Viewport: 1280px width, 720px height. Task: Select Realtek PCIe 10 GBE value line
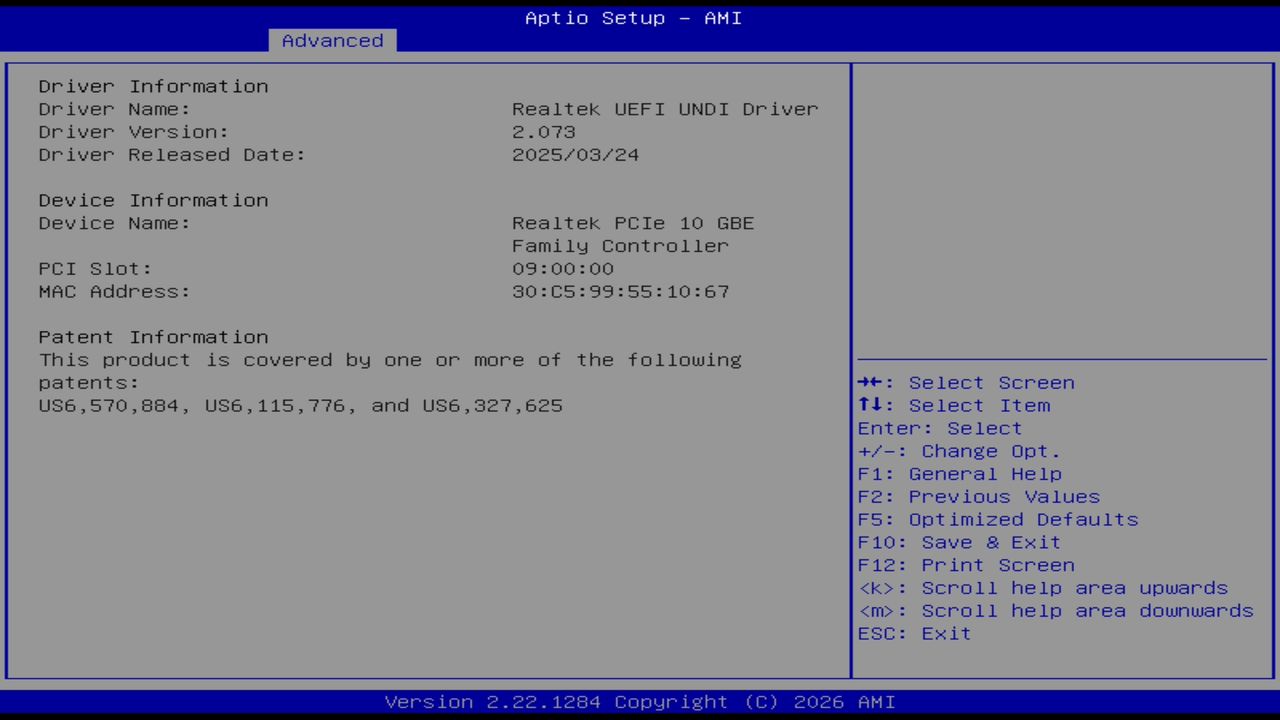[x=633, y=223]
